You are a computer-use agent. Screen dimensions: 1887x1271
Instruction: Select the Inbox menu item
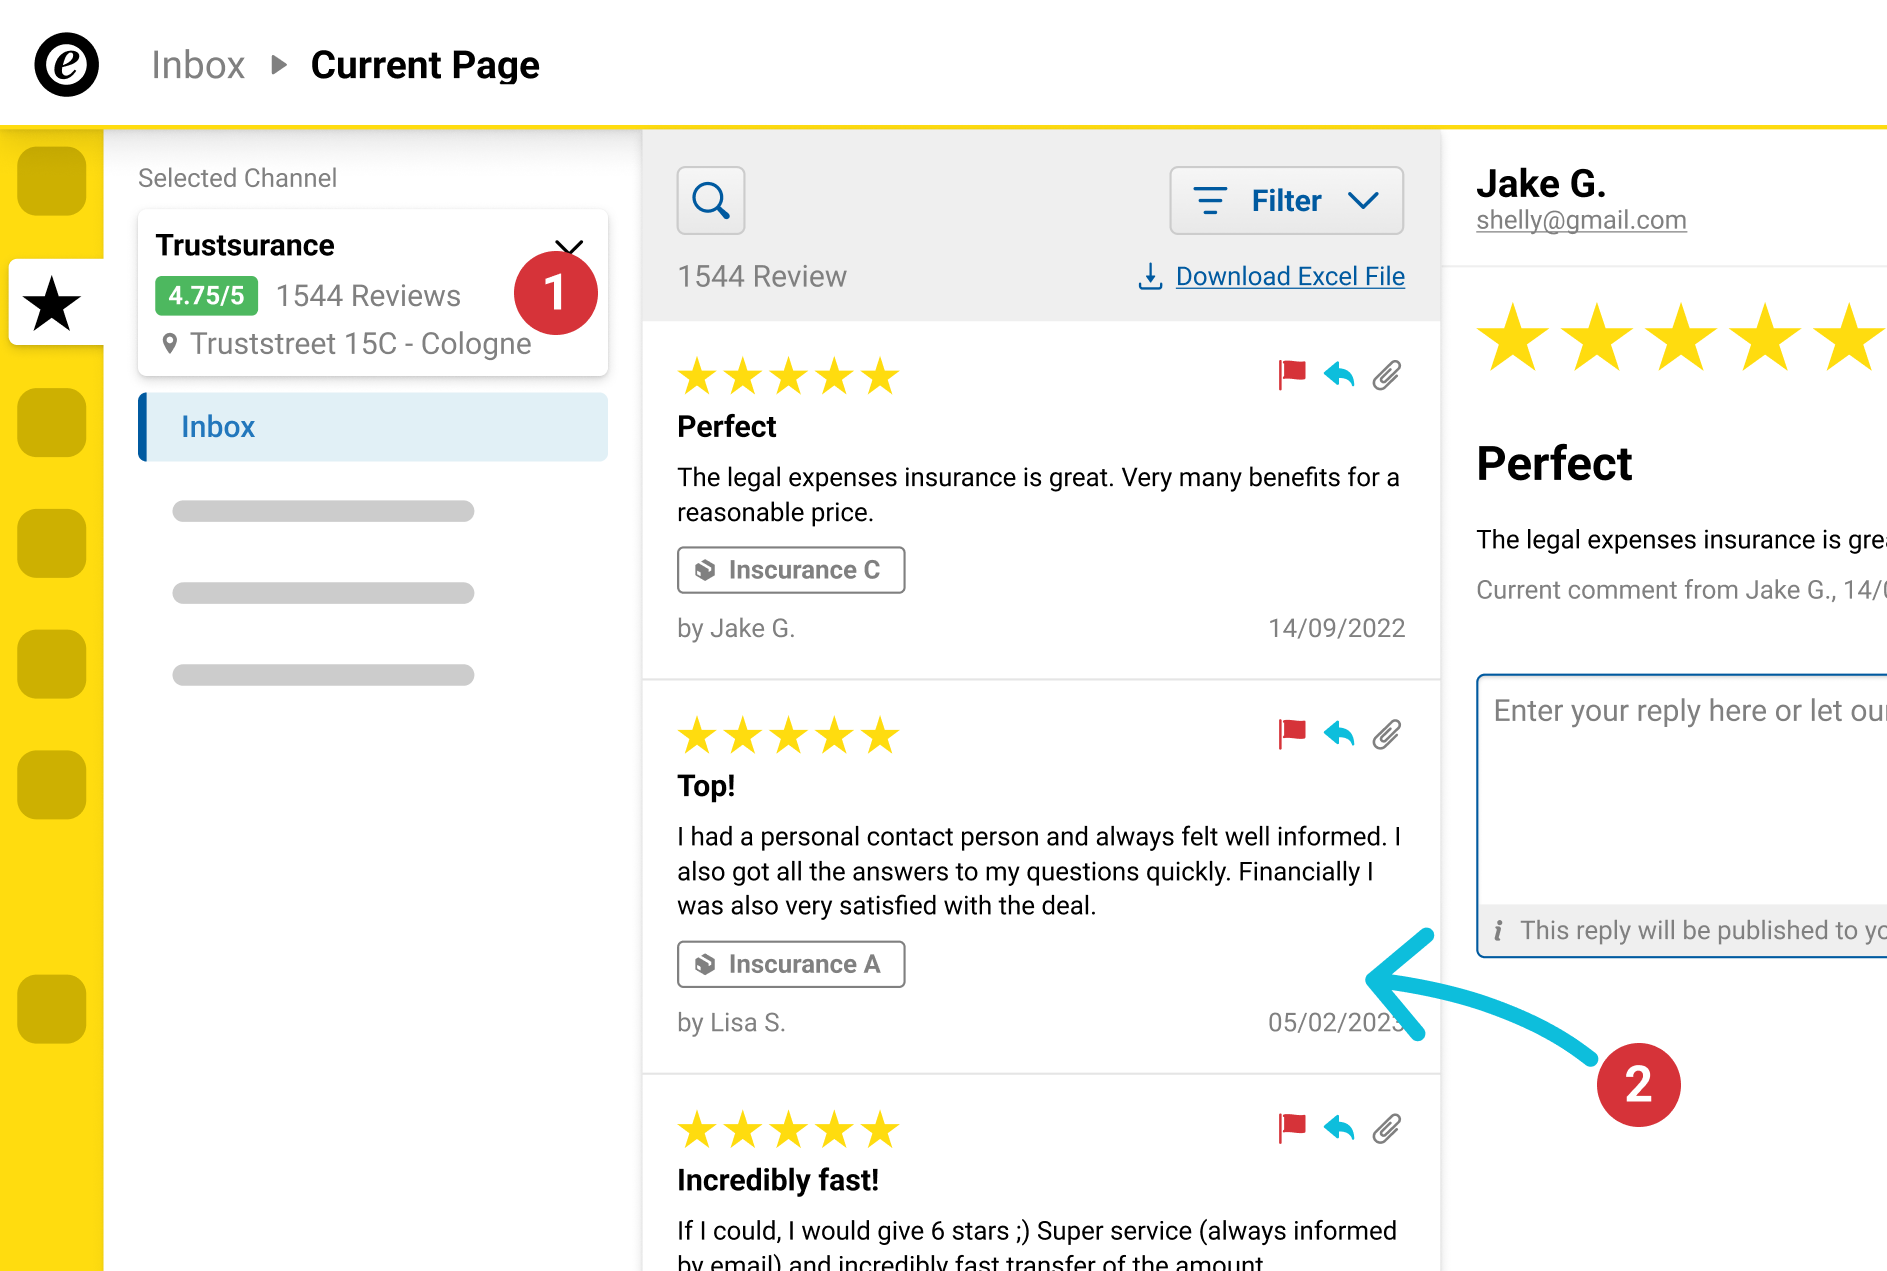pos(373,427)
